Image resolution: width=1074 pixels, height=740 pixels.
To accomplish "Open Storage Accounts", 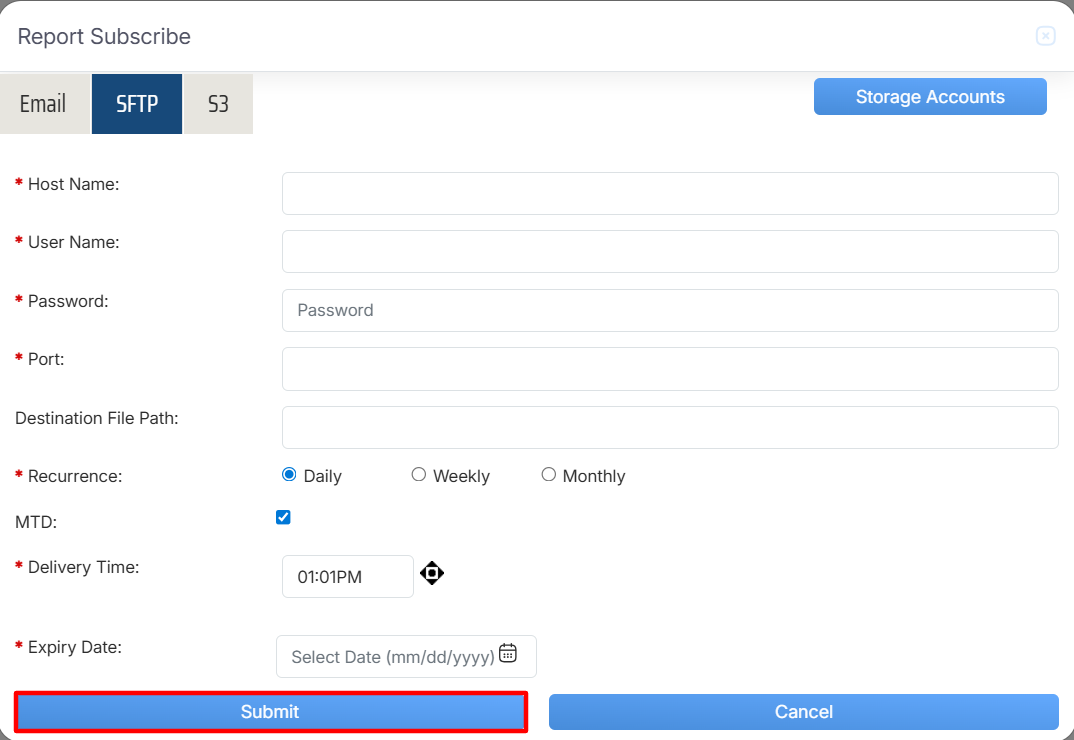I will tap(930, 97).
